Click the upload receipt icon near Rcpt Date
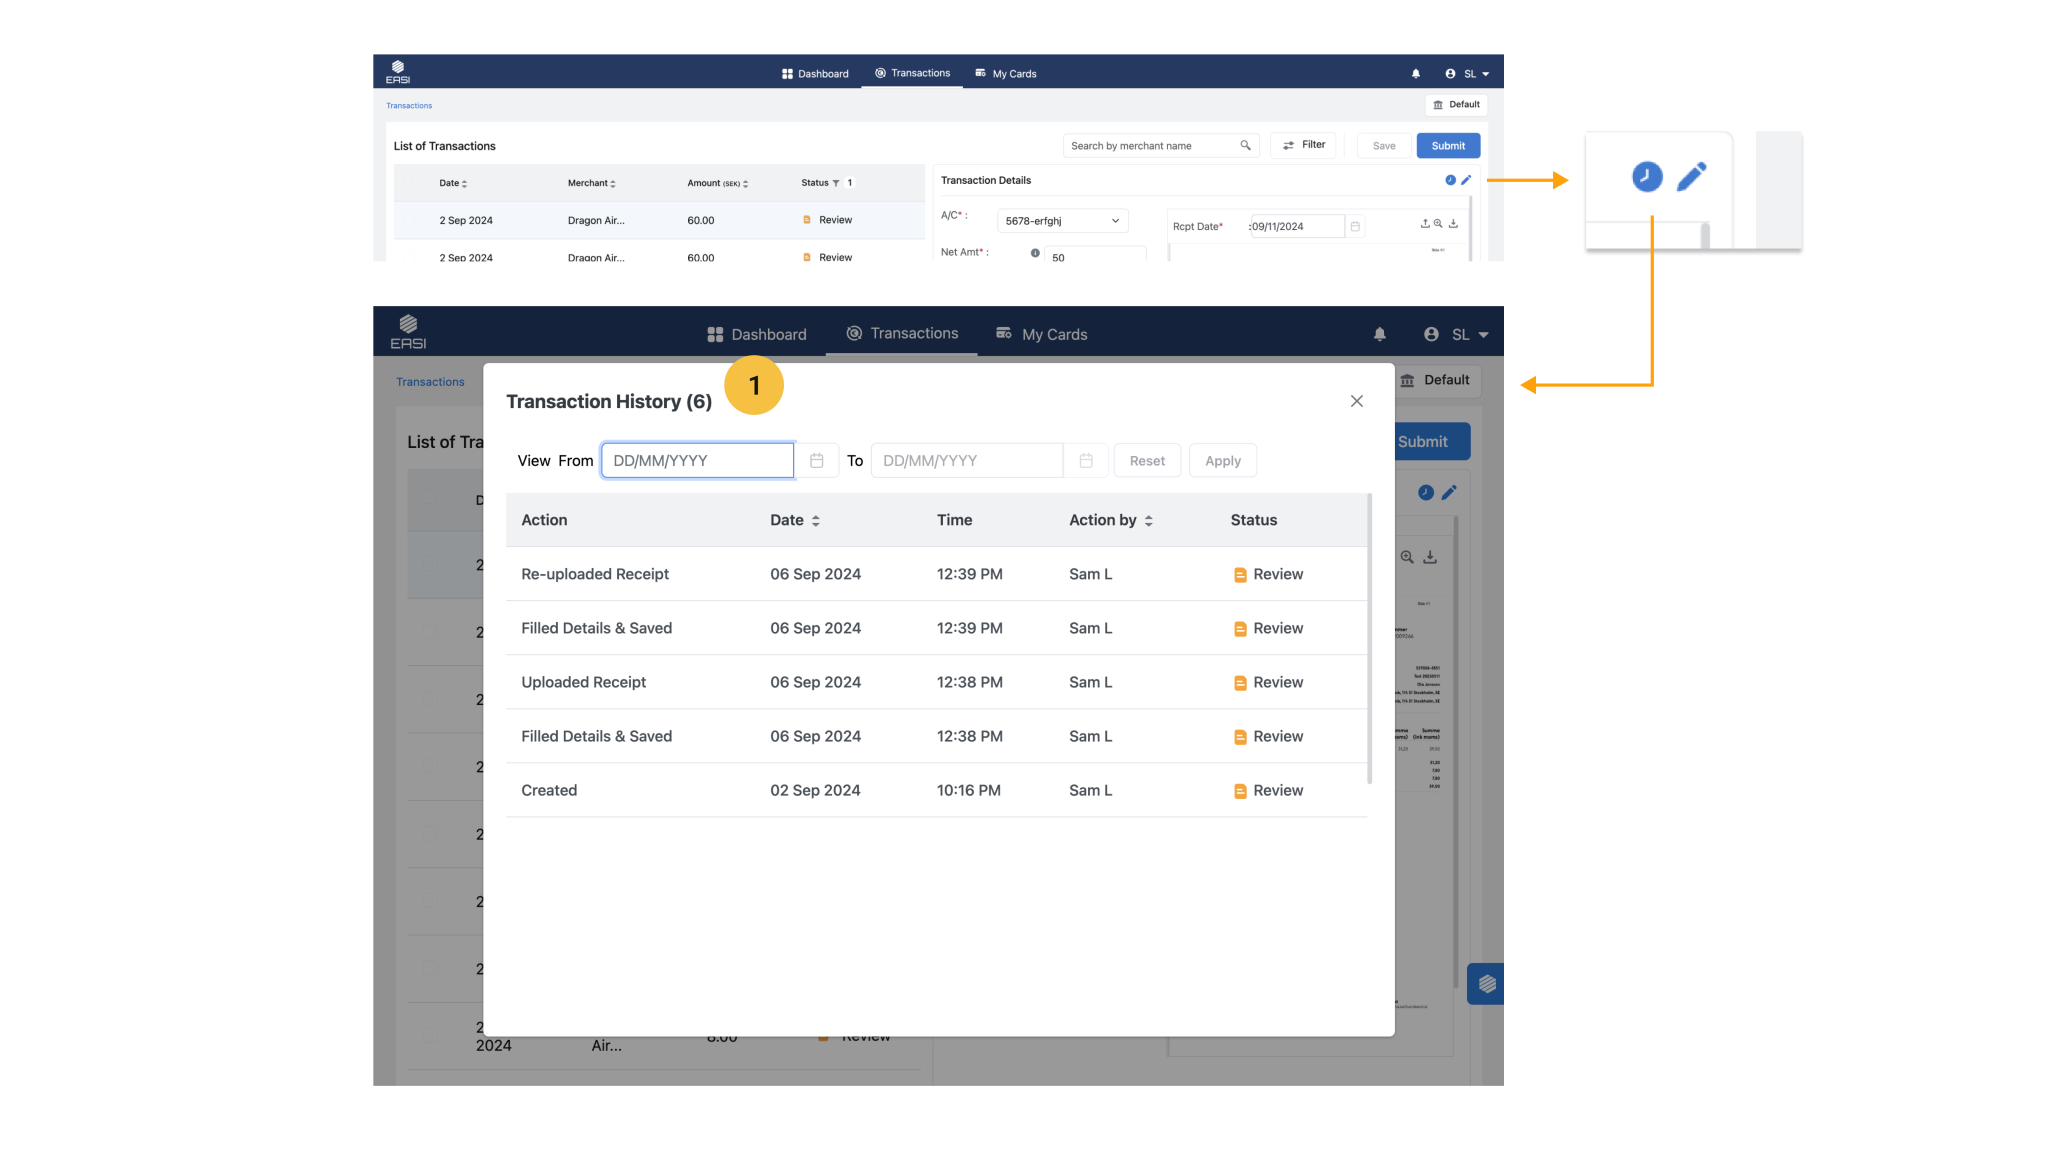This screenshot has height=1152, width=2048. click(1425, 224)
